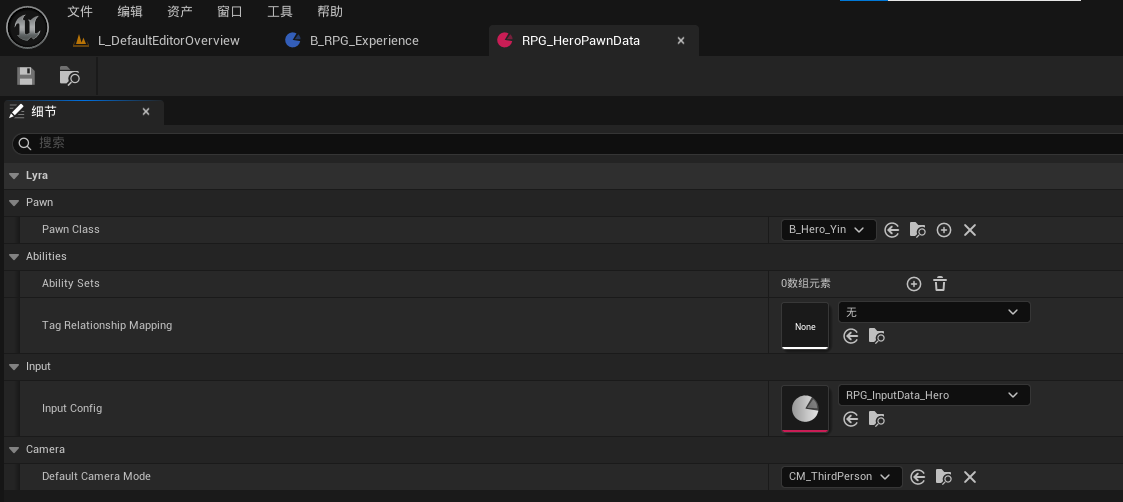Screen dimensions: 1123x502
Task: Open the RPG_InputData_Hero dropdown
Action: click(934, 395)
